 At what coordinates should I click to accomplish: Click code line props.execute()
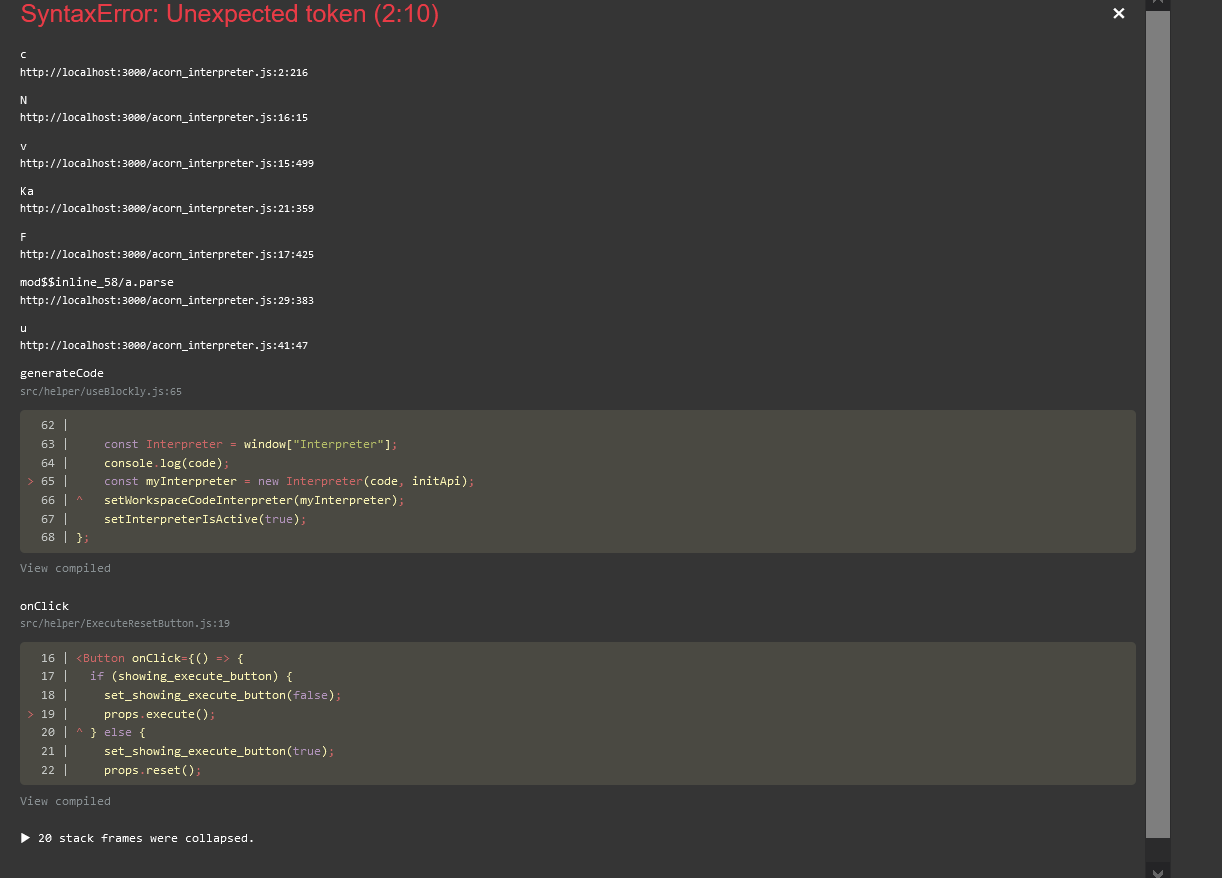point(160,714)
